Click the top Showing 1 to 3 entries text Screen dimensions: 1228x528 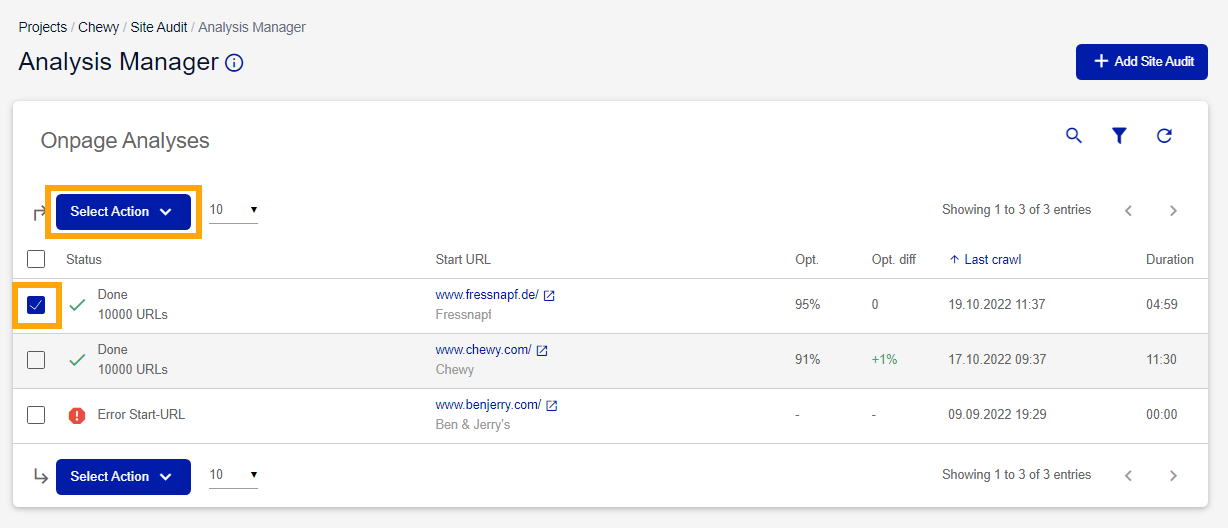(x=1016, y=210)
